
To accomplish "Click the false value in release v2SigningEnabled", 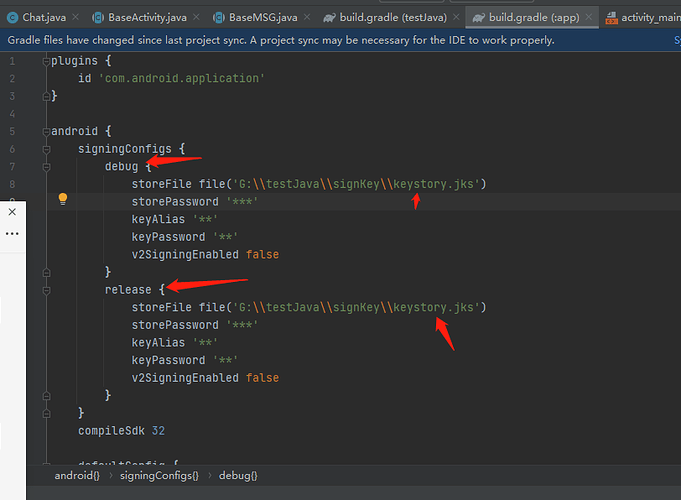I will tap(262, 378).
